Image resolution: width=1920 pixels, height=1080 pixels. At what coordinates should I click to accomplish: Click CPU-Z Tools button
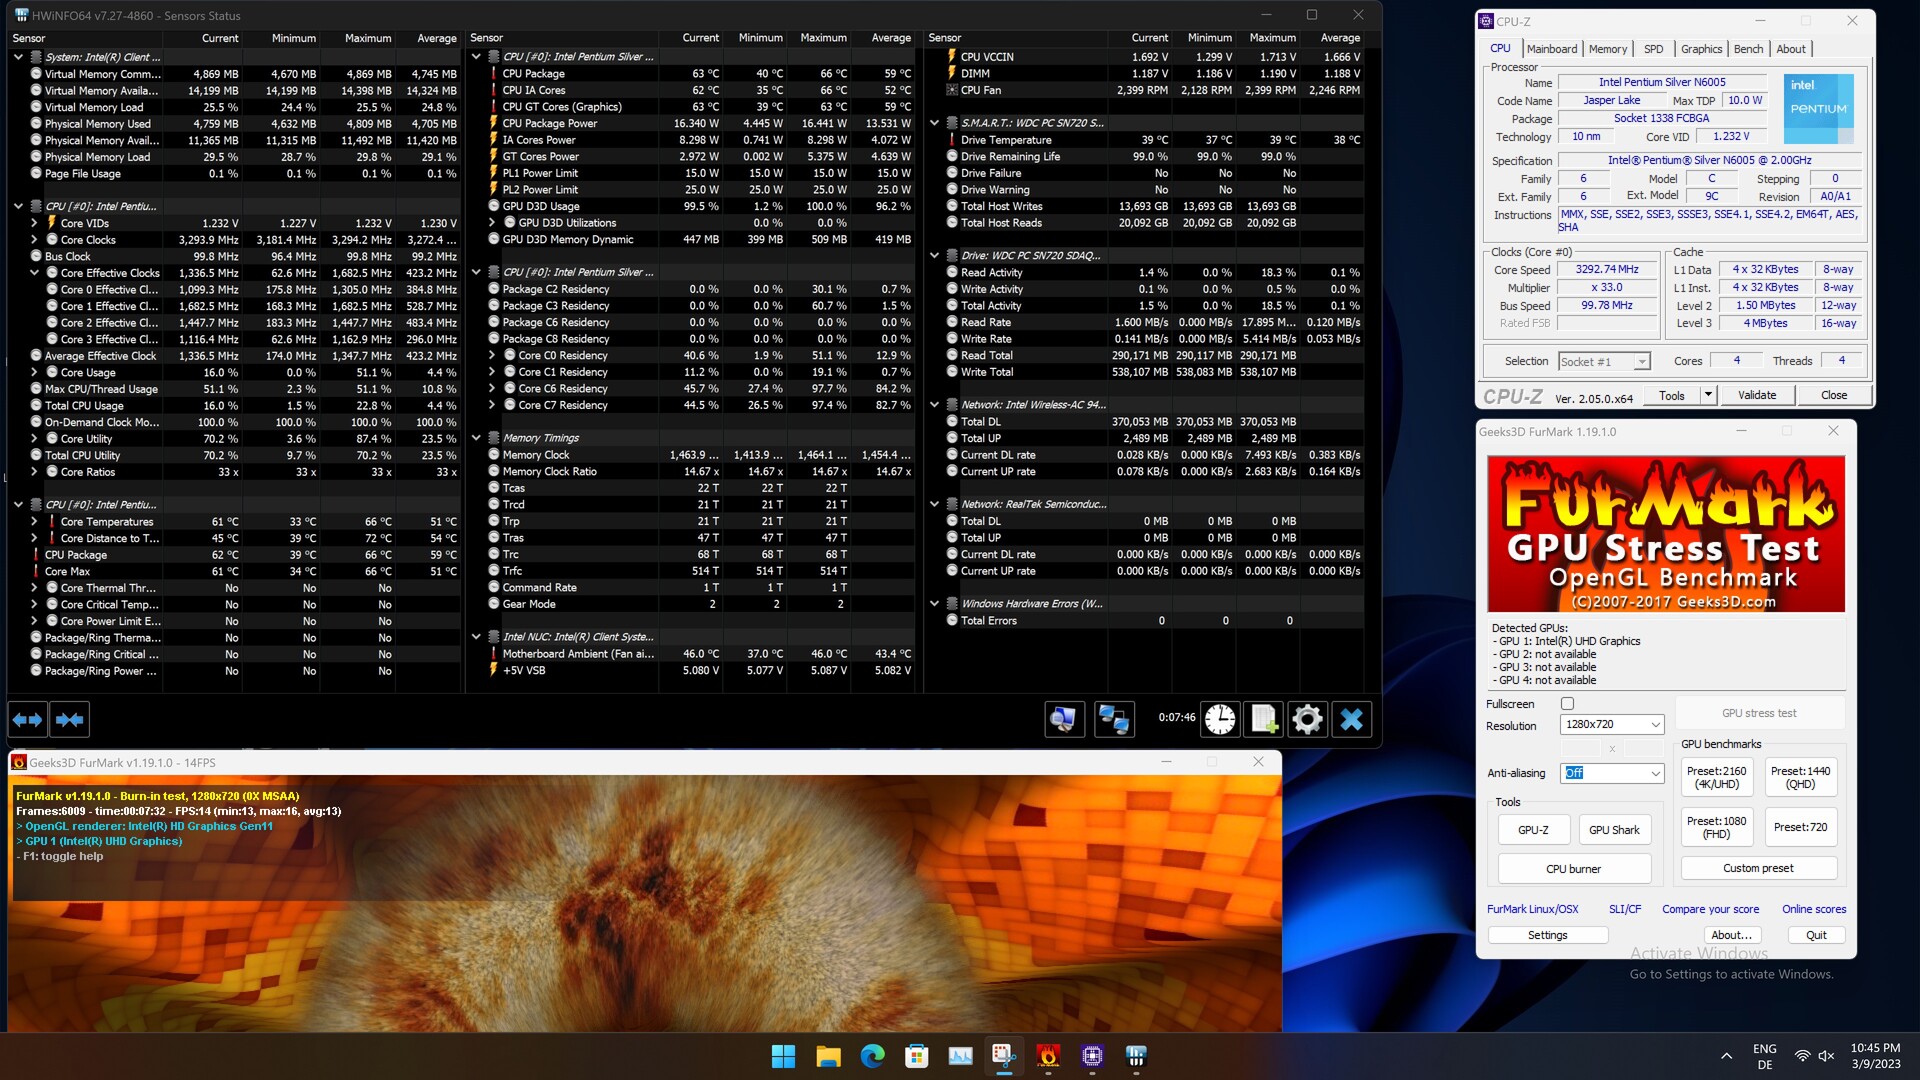click(x=1672, y=395)
